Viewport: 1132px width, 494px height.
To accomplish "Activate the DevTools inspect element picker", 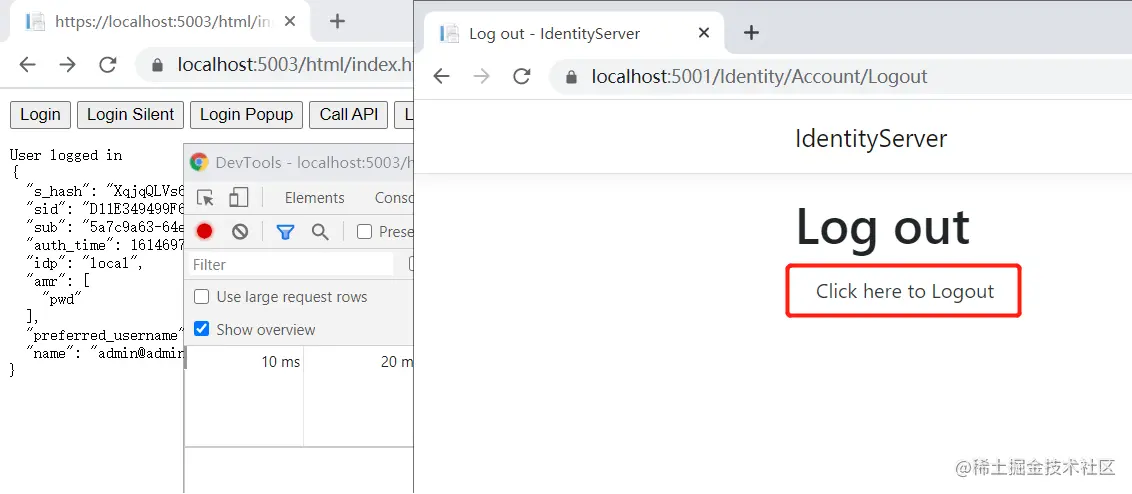I will 206,198.
